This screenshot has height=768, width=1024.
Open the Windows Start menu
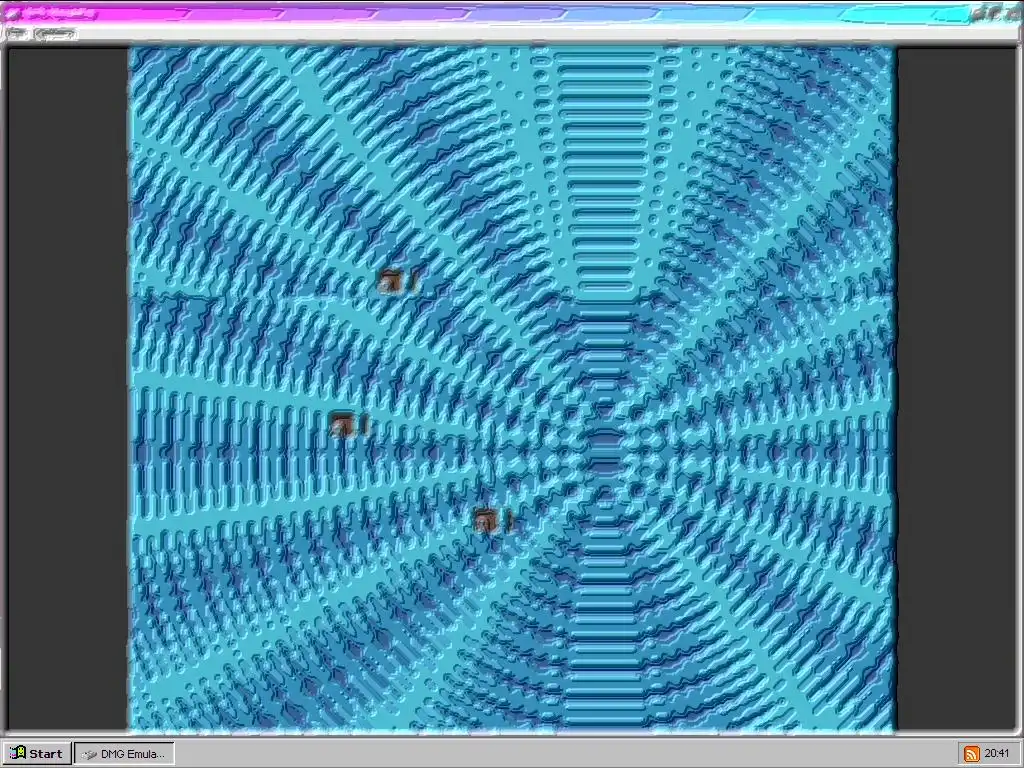click(x=36, y=753)
